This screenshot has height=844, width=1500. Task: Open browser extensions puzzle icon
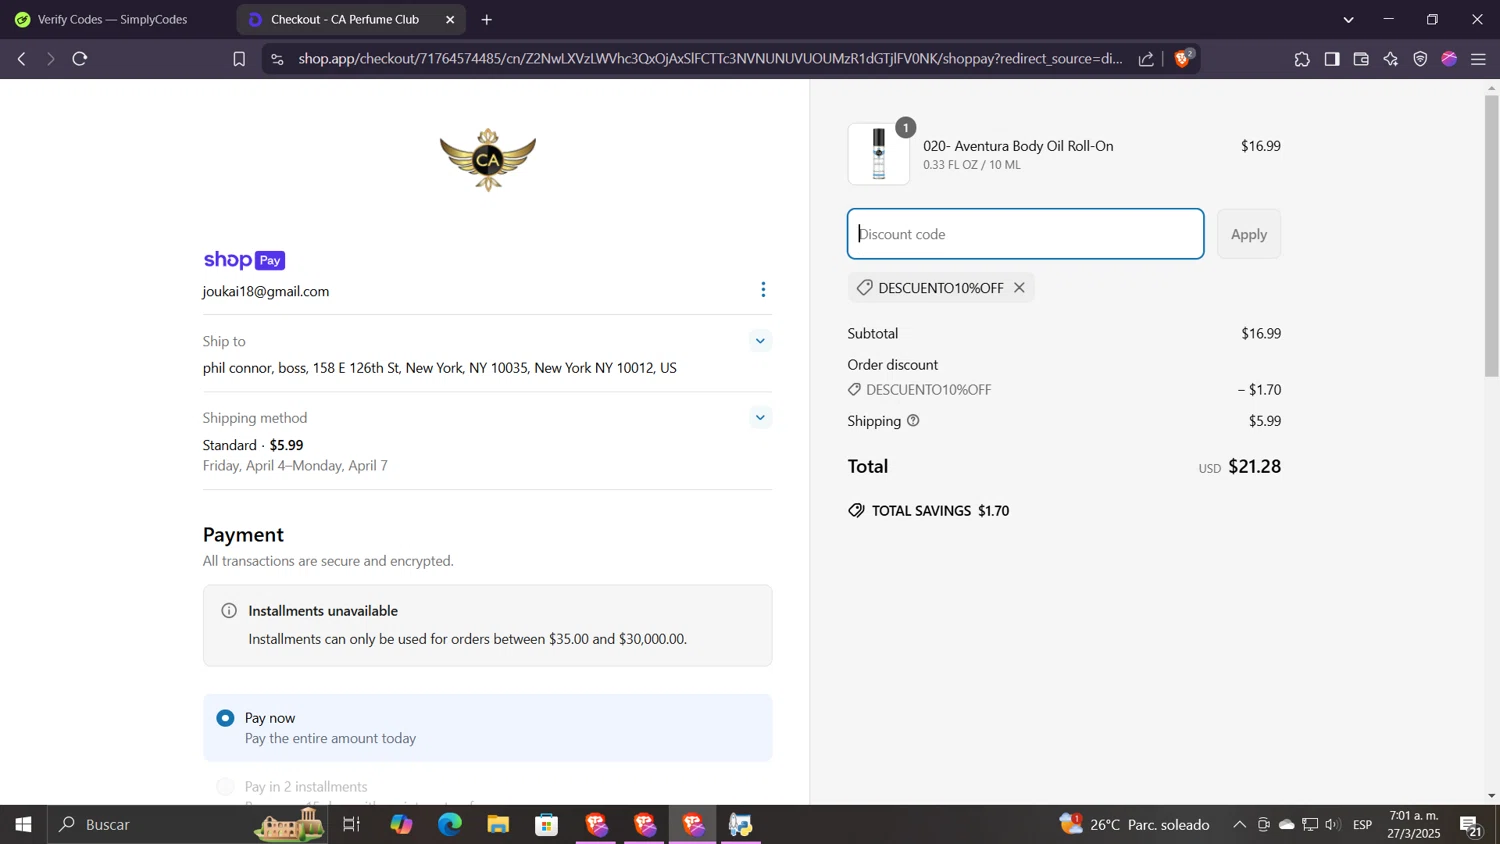[x=1302, y=59]
